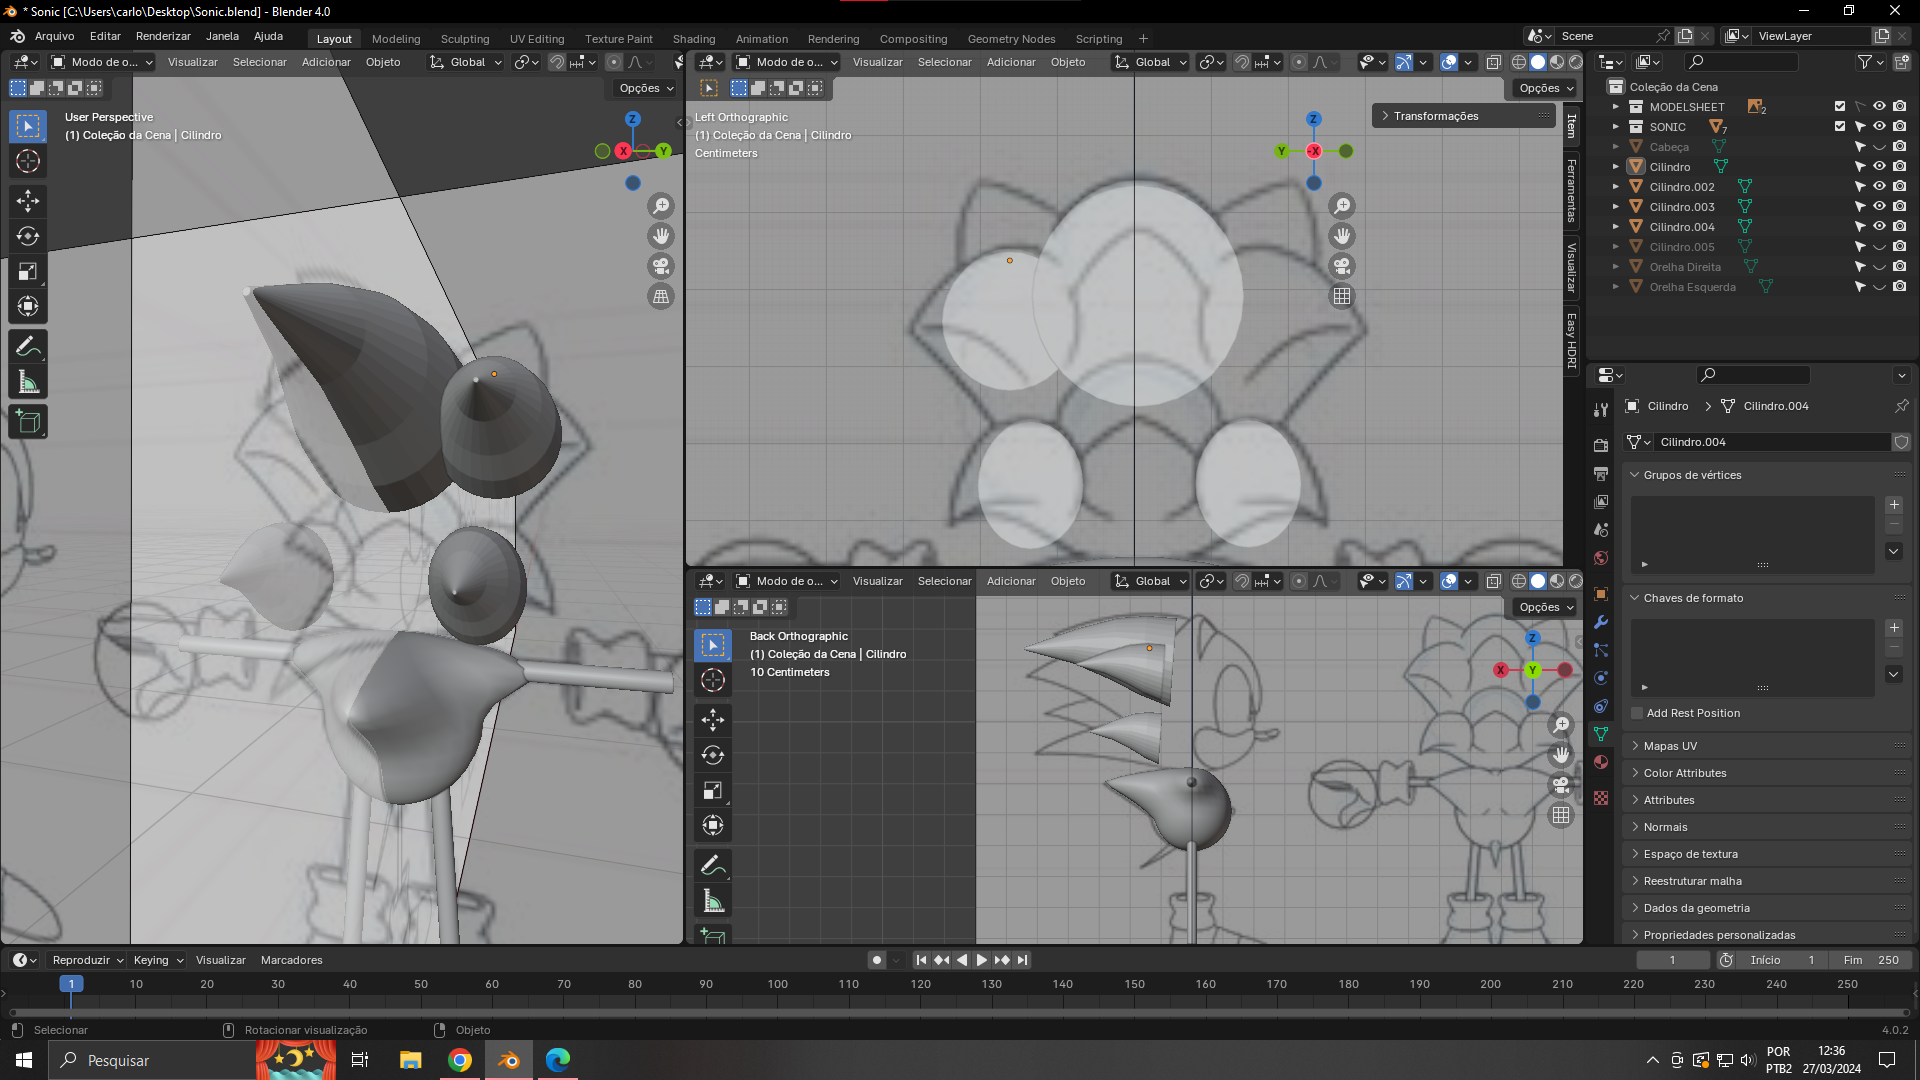Click frame 100 on the timeline
Screen dimensions: 1920x1080
tap(778, 984)
